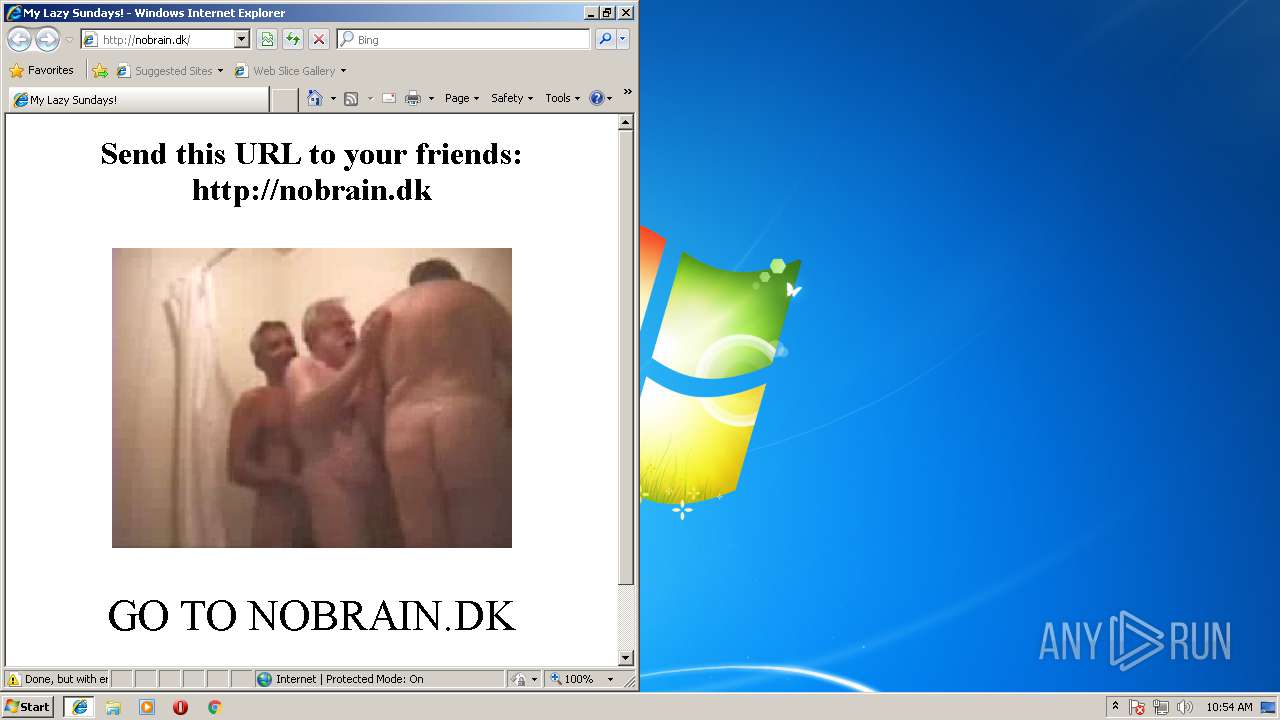The height and width of the screenshot is (720, 1280).
Task: Click the vertical scrollbar thumb
Action: coord(626,358)
